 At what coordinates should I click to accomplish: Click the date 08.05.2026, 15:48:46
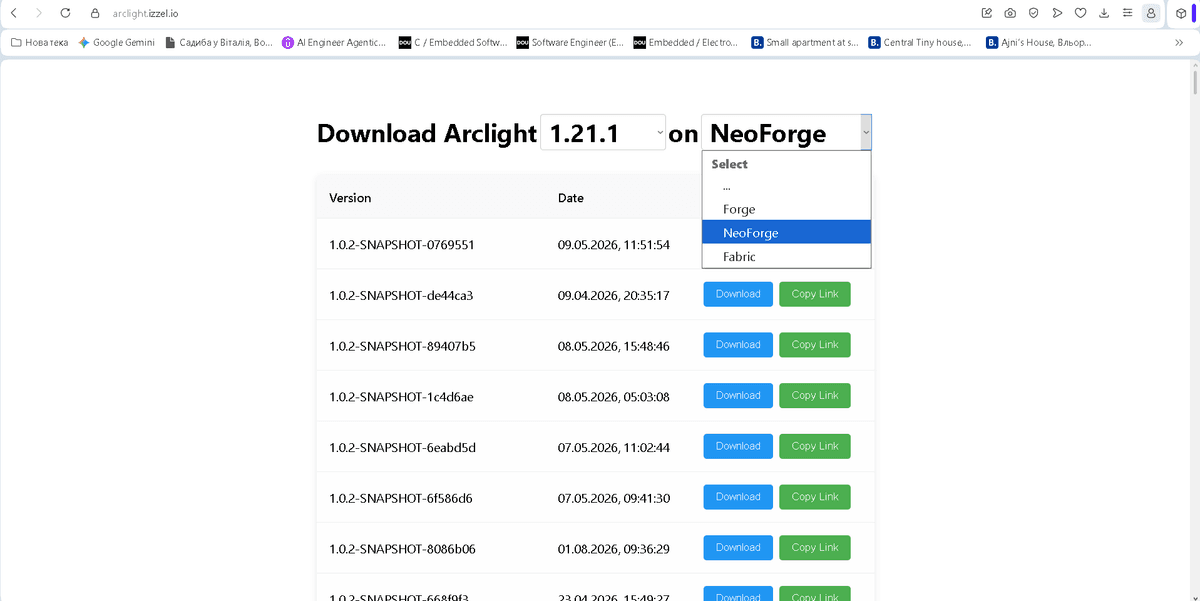[x=614, y=346]
